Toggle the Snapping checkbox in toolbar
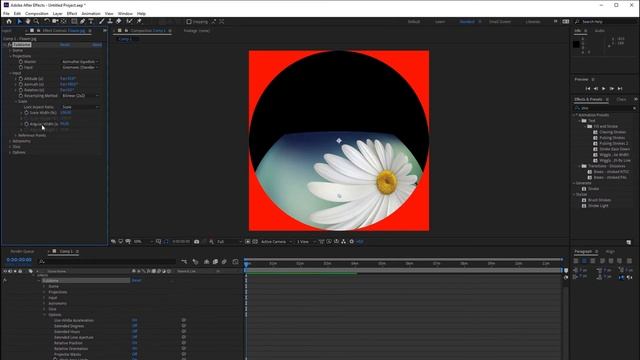The image size is (640, 360). click(189, 22)
